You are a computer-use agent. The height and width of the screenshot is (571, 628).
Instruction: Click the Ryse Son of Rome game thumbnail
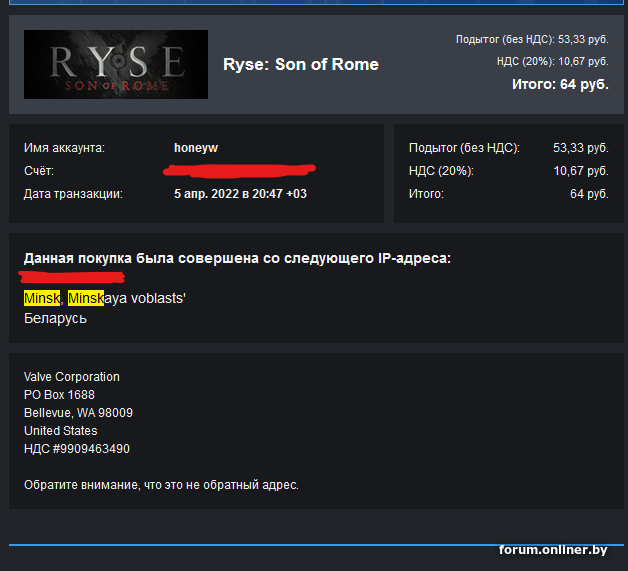(116, 64)
